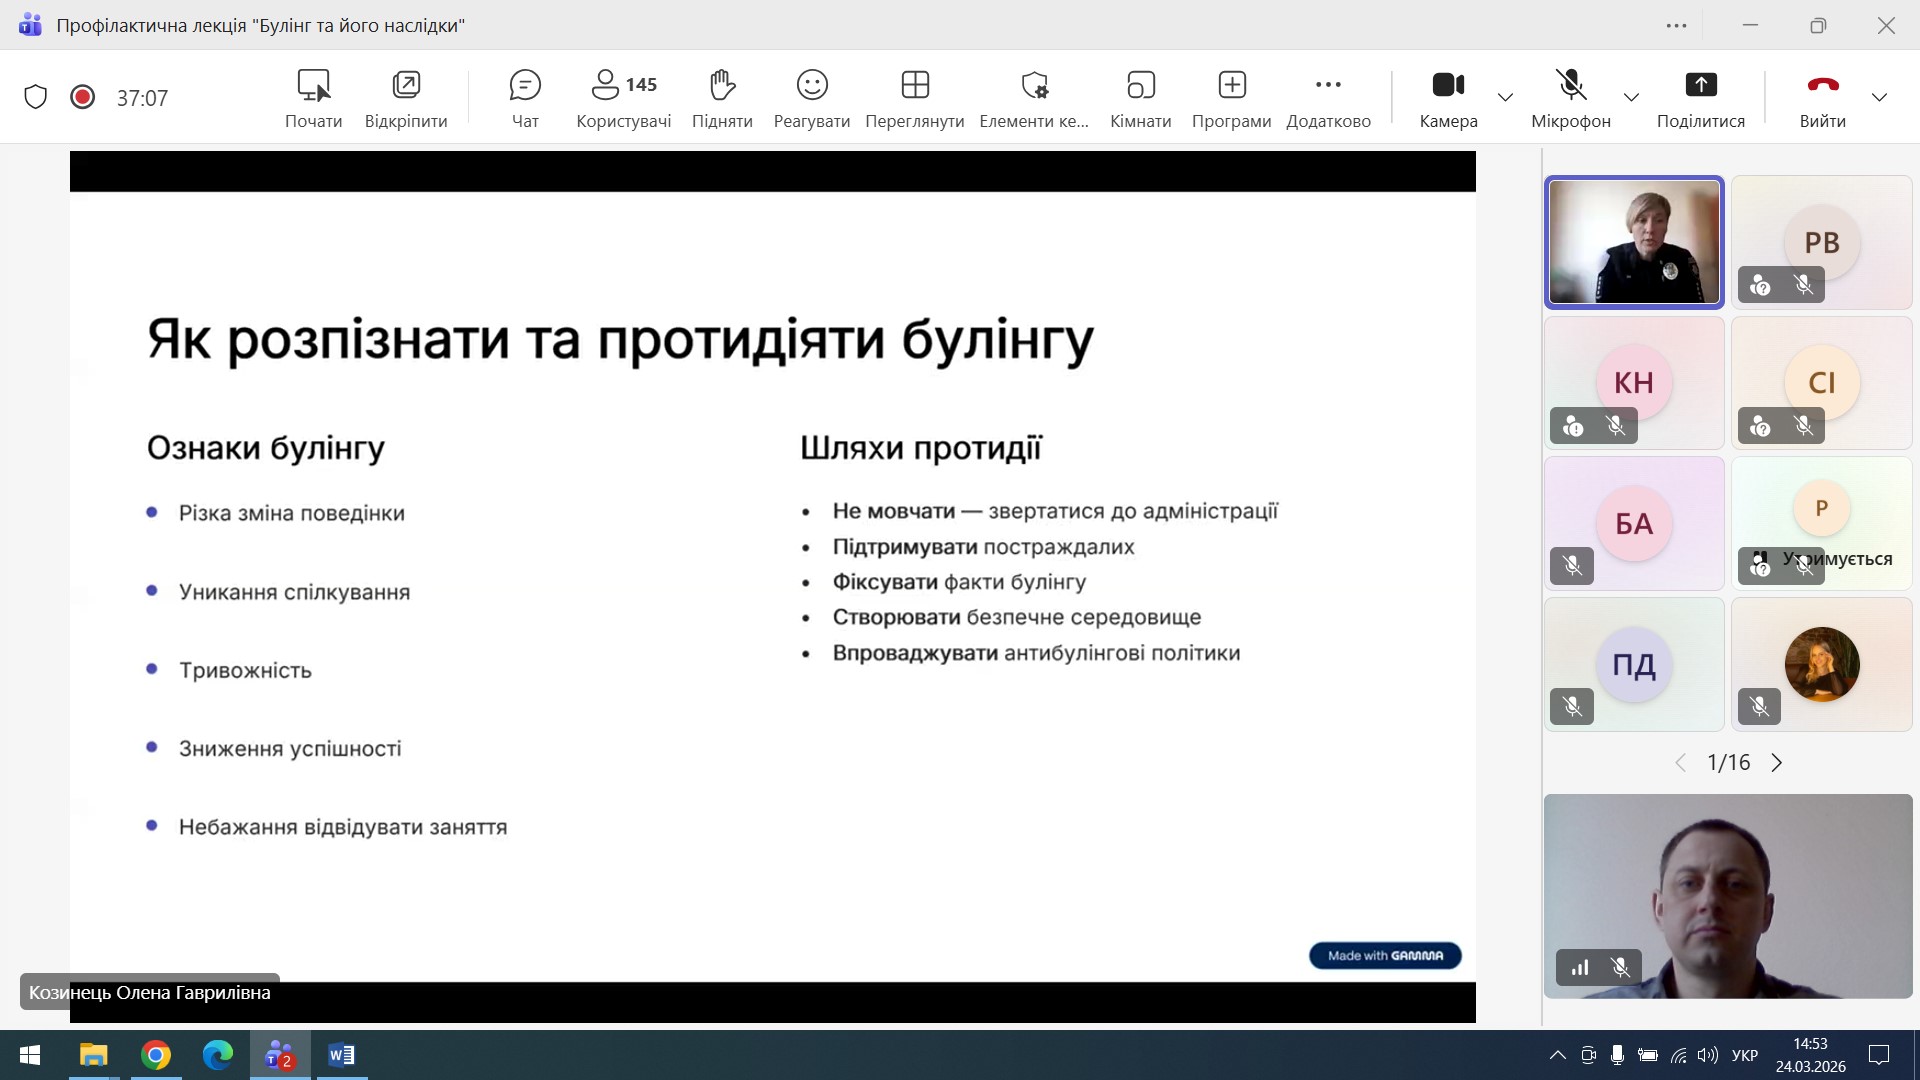1920x1080 pixels.
Task: Unmute with the Мікрофон toggle
Action: coord(1570,97)
